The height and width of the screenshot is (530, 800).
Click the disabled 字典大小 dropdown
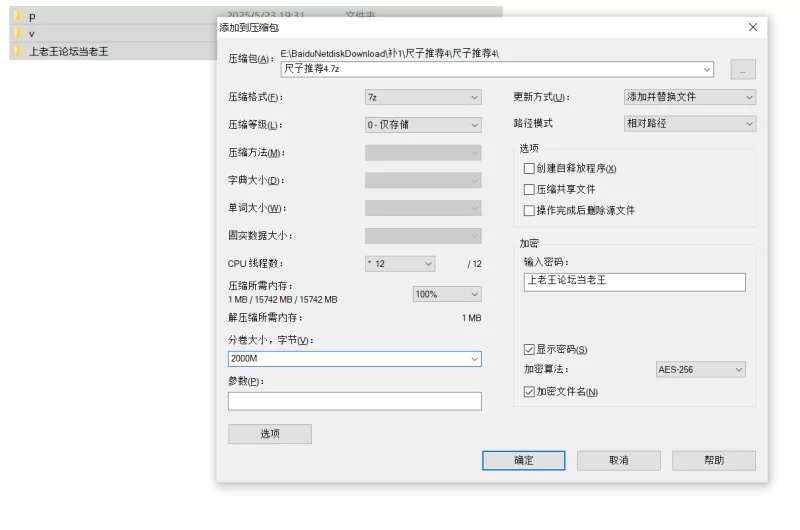[x=423, y=180]
